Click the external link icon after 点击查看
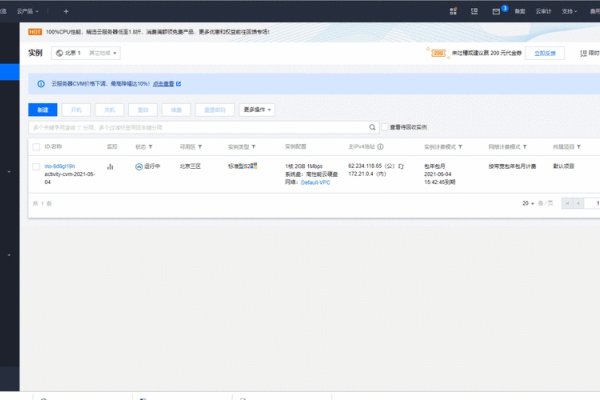Viewport: 600px width, 400px height. pos(178,84)
